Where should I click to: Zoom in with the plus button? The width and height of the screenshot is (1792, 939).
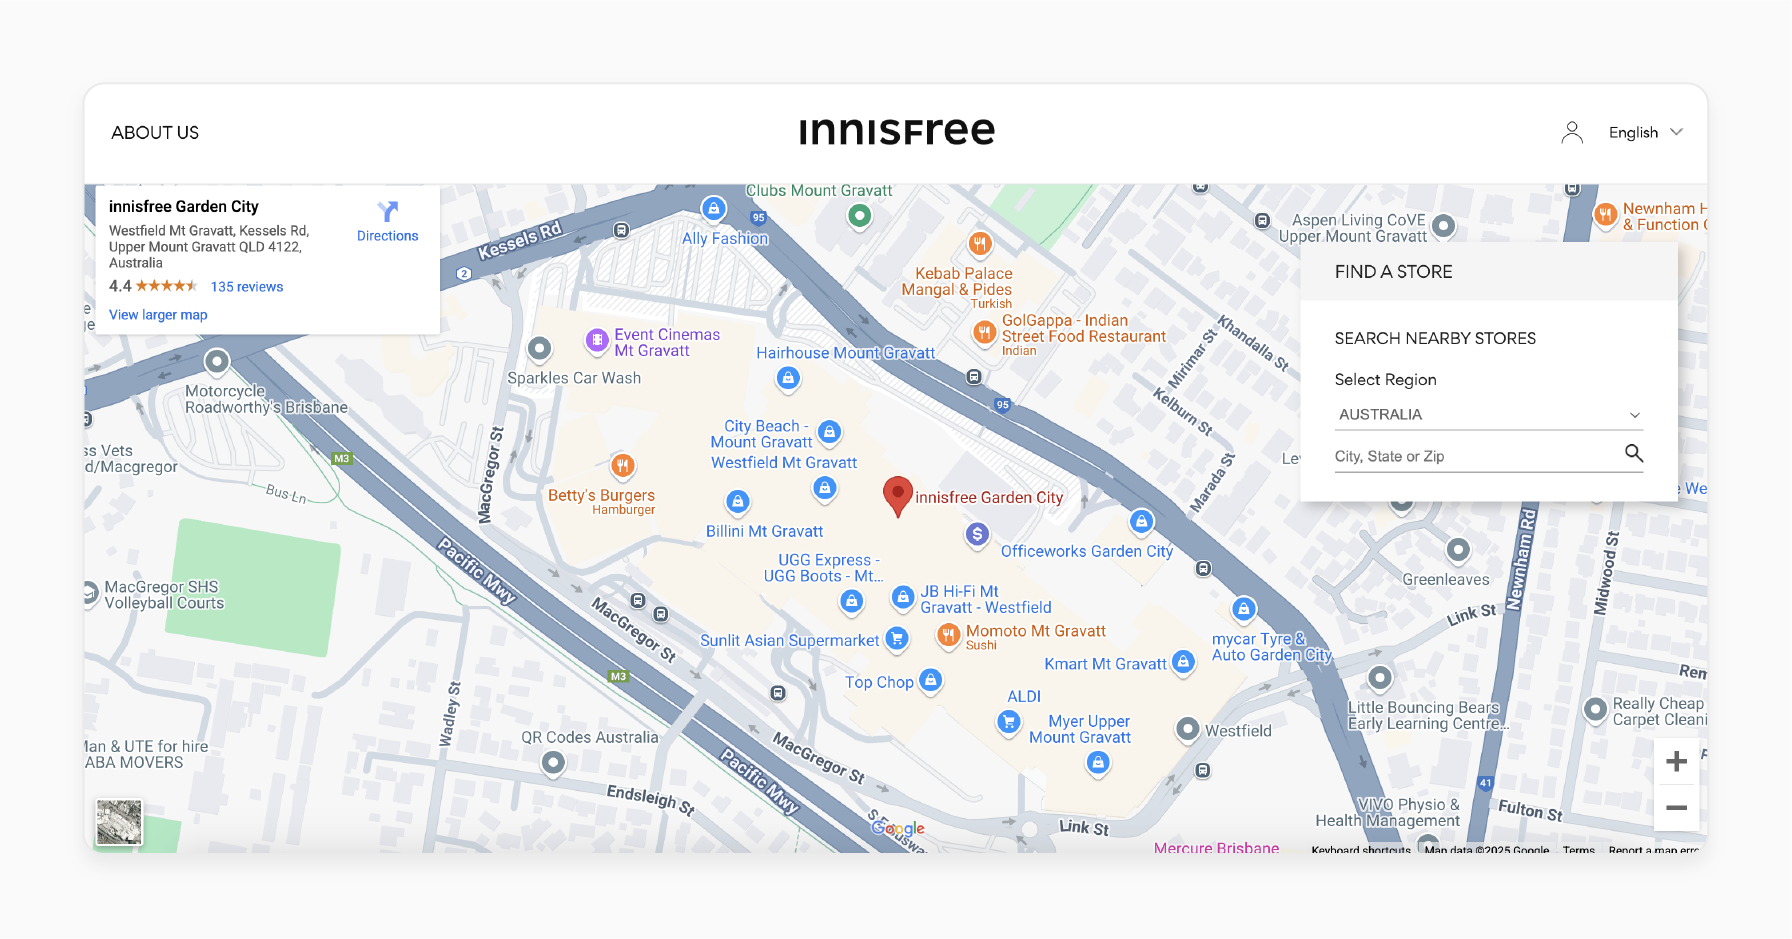1677,761
